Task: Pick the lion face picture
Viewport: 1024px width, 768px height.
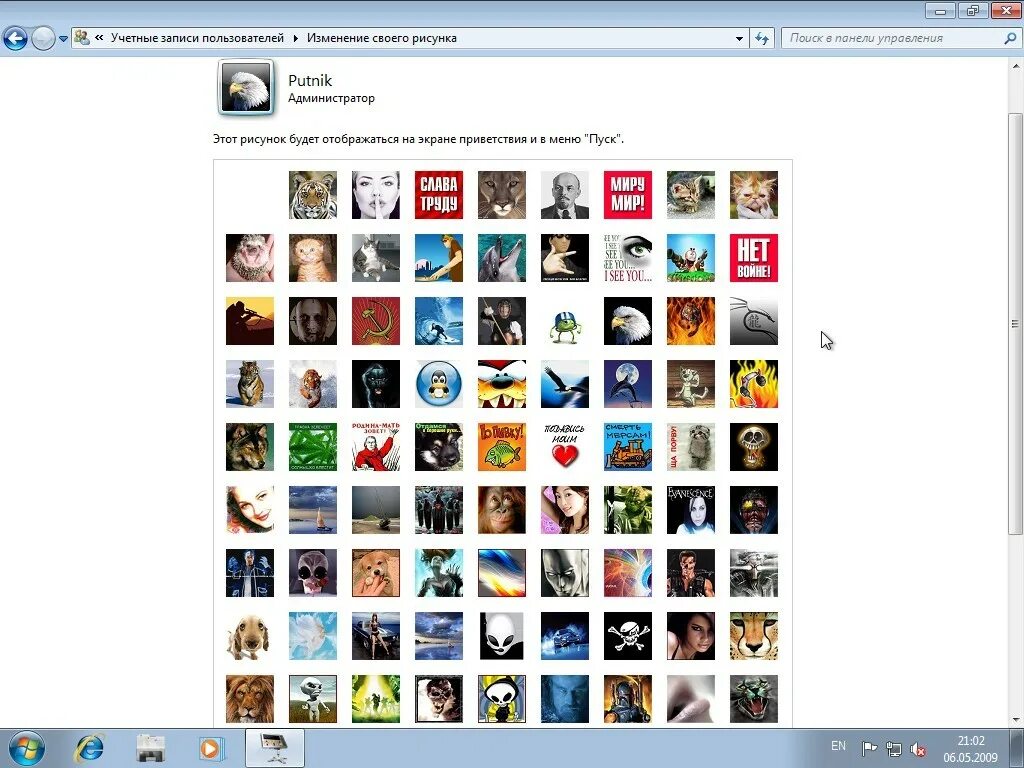Action: coord(250,699)
